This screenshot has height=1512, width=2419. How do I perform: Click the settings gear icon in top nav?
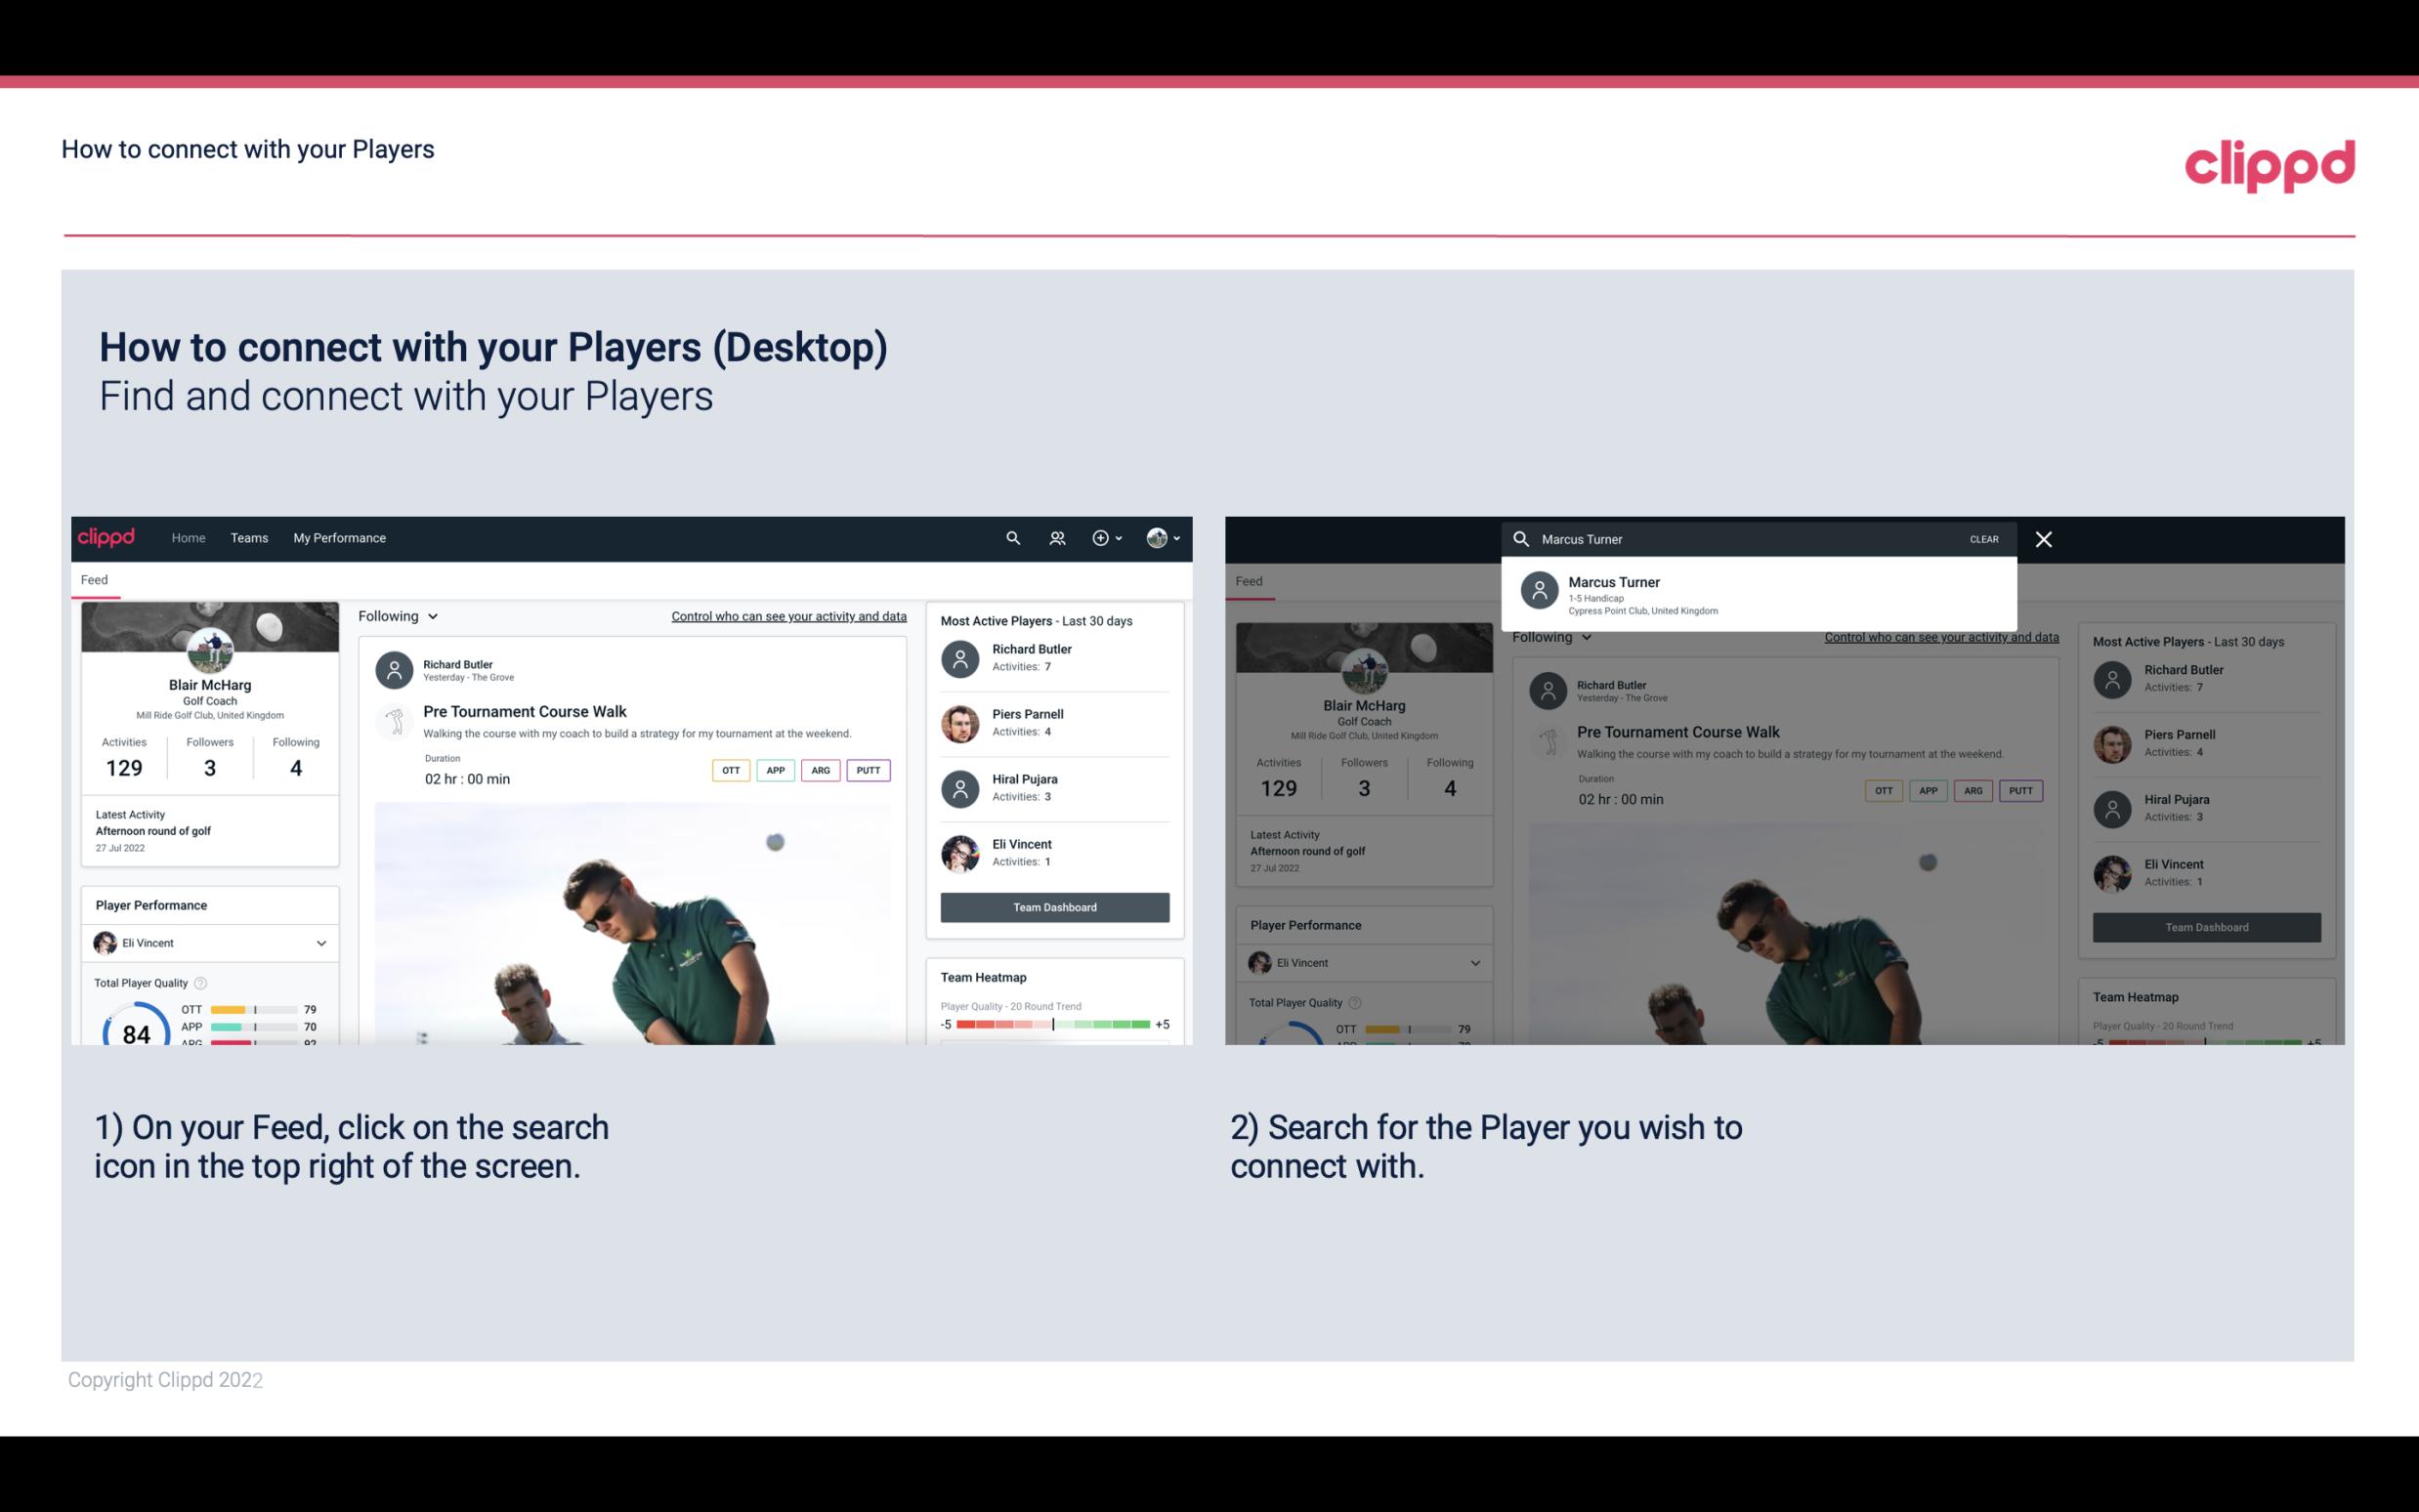[x=1104, y=538]
